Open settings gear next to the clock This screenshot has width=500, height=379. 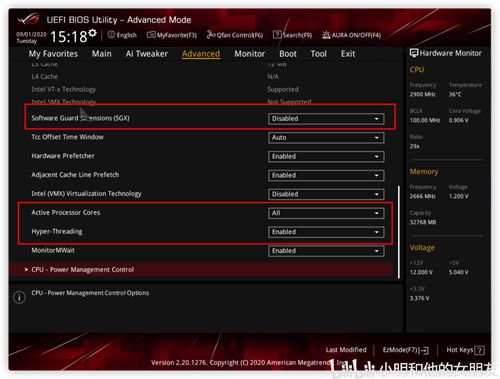93,33
